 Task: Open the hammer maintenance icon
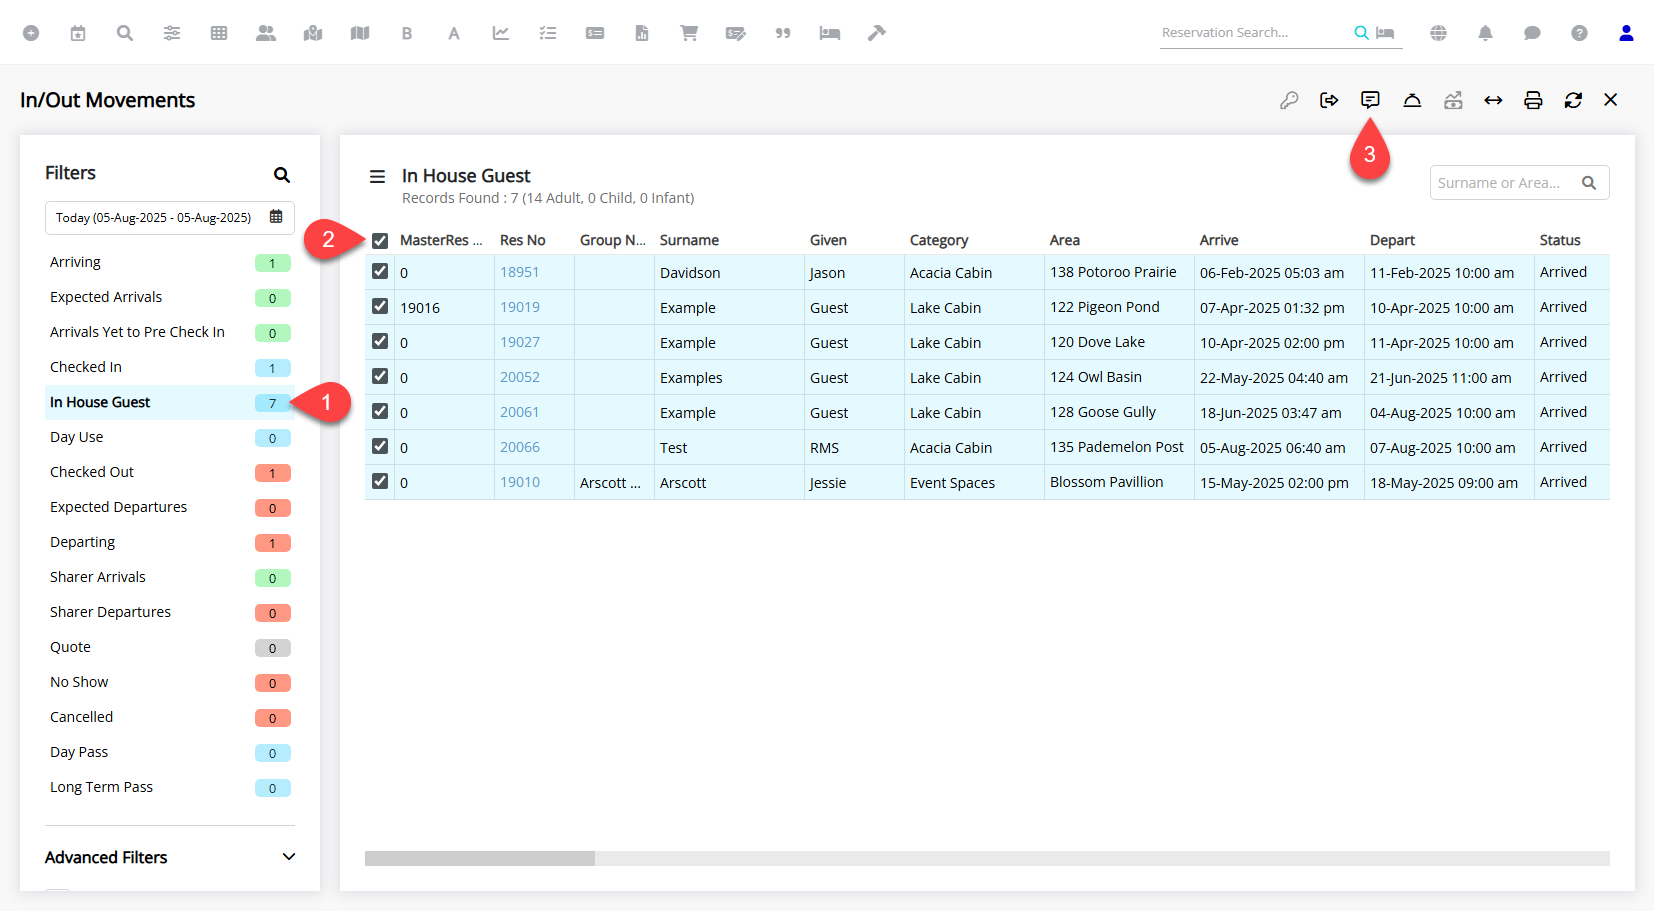pyautogui.click(x=877, y=33)
